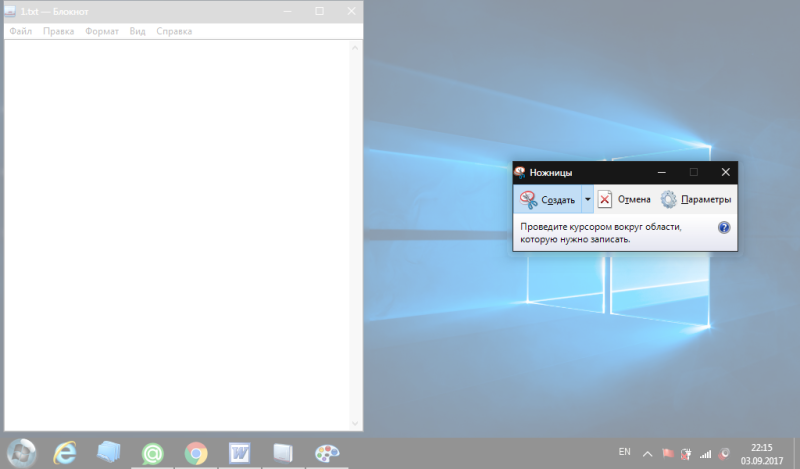Screen dimensions: 800x469
Task: Open the Windows Start button
Action: click(x=21, y=453)
